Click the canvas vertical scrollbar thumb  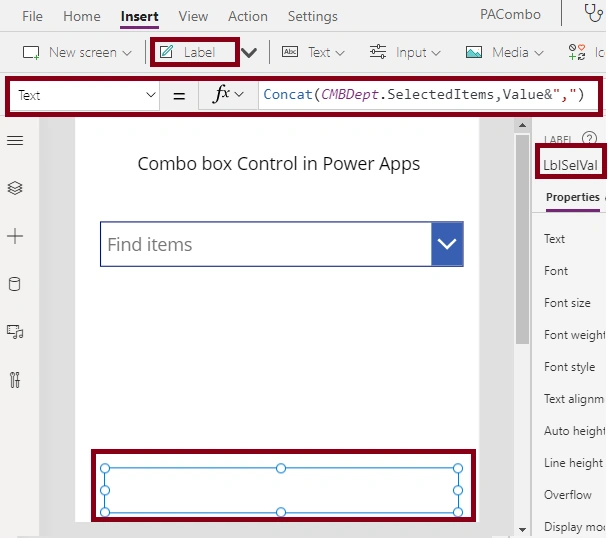click(x=522, y=239)
